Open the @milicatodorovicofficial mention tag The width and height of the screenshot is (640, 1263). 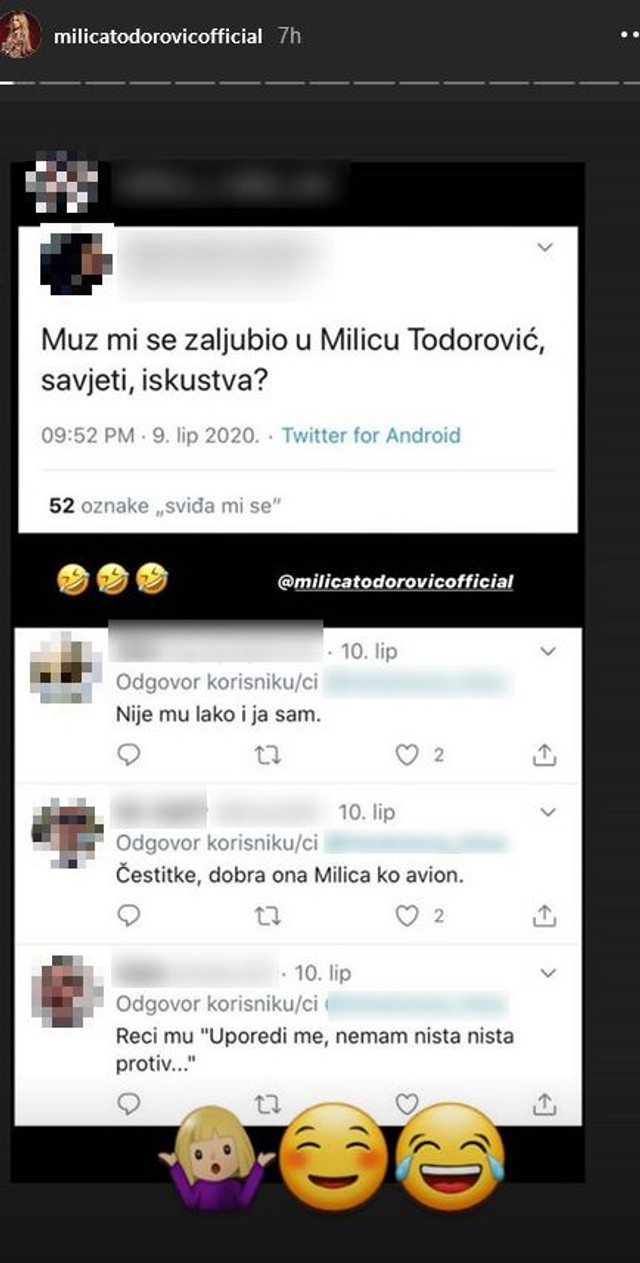394,581
